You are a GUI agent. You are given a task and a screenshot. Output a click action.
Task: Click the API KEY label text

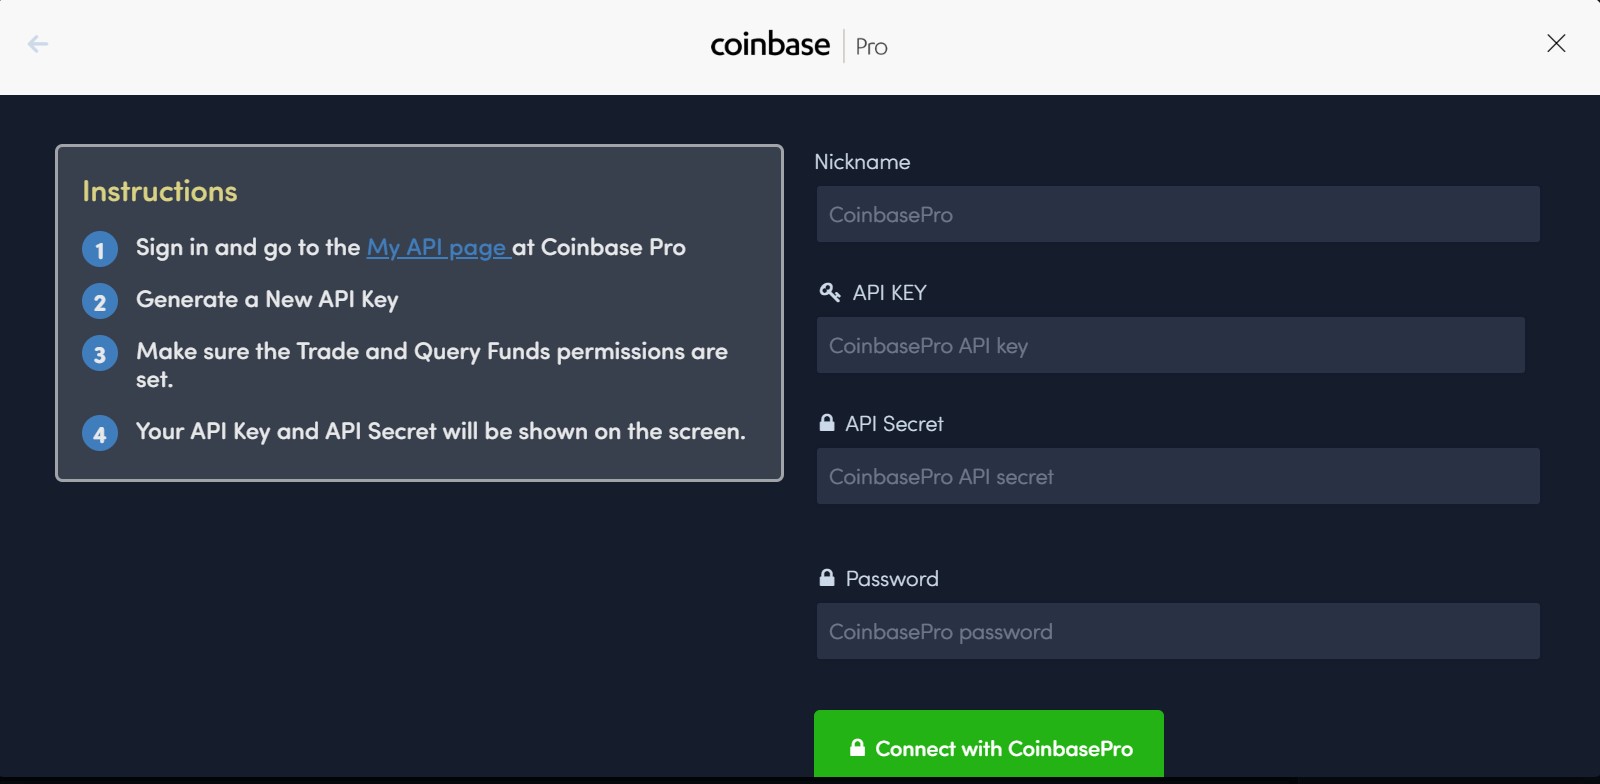click(890, 293)
